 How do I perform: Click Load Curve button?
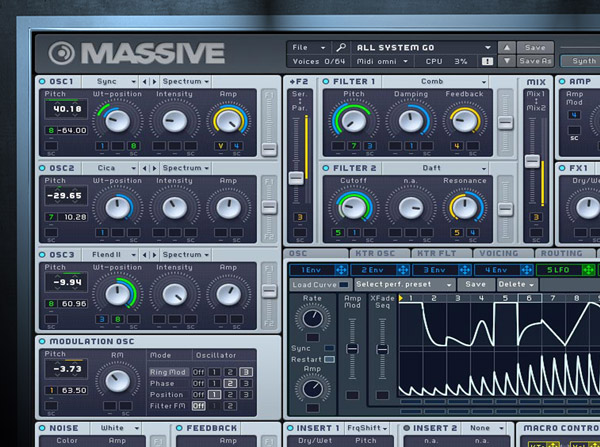pos(321,285)
